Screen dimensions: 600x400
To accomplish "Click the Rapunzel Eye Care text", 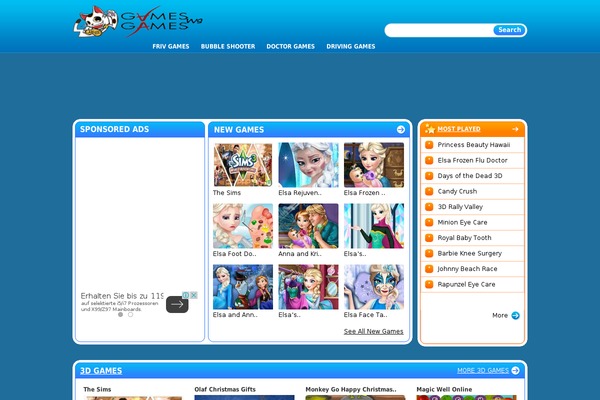I will pyautogui.click(x=466, y=284).
